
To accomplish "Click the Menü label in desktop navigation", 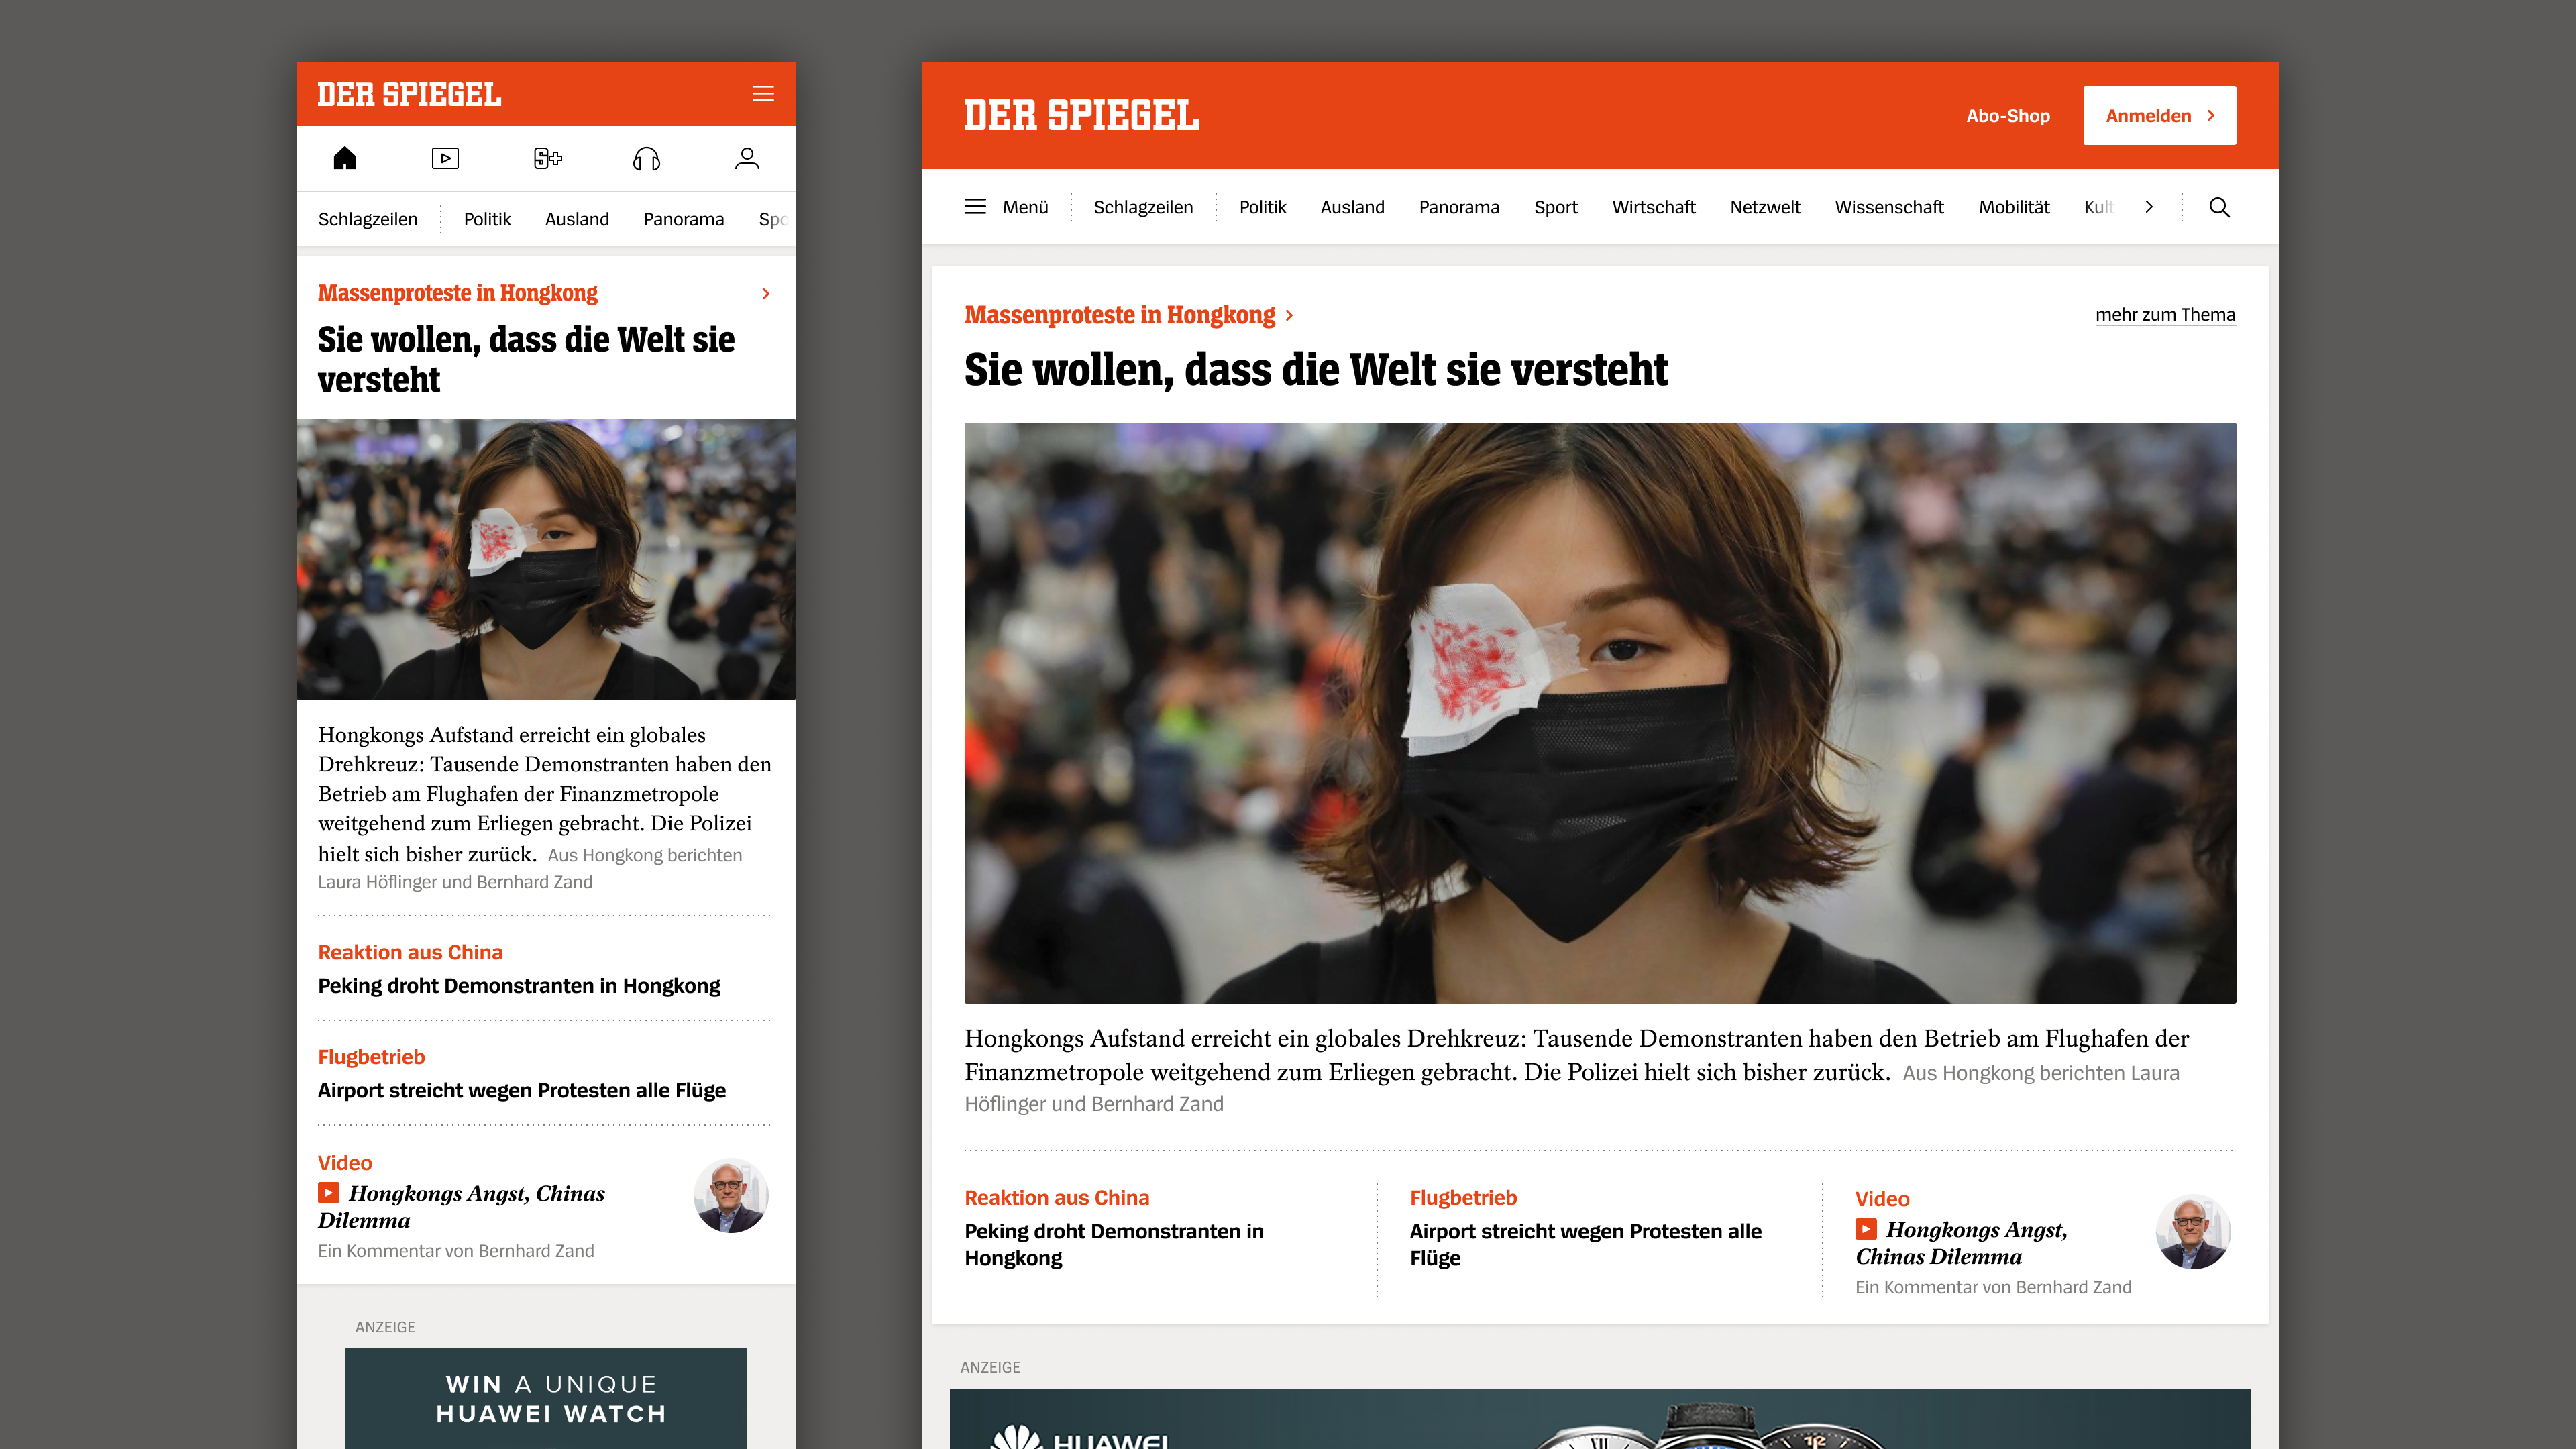I will 1025,207.
